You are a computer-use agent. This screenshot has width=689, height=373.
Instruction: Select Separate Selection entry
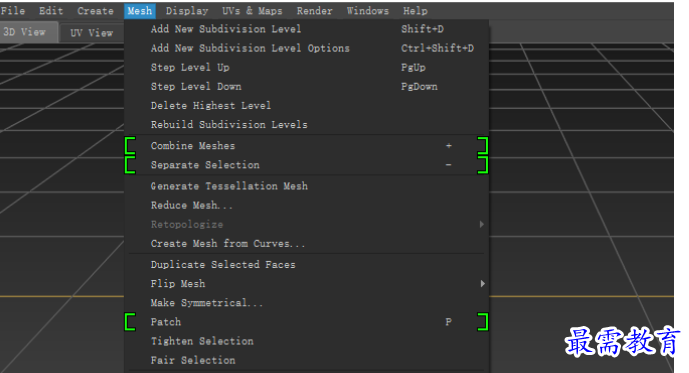pyautogui.click(x=307, y=165)
